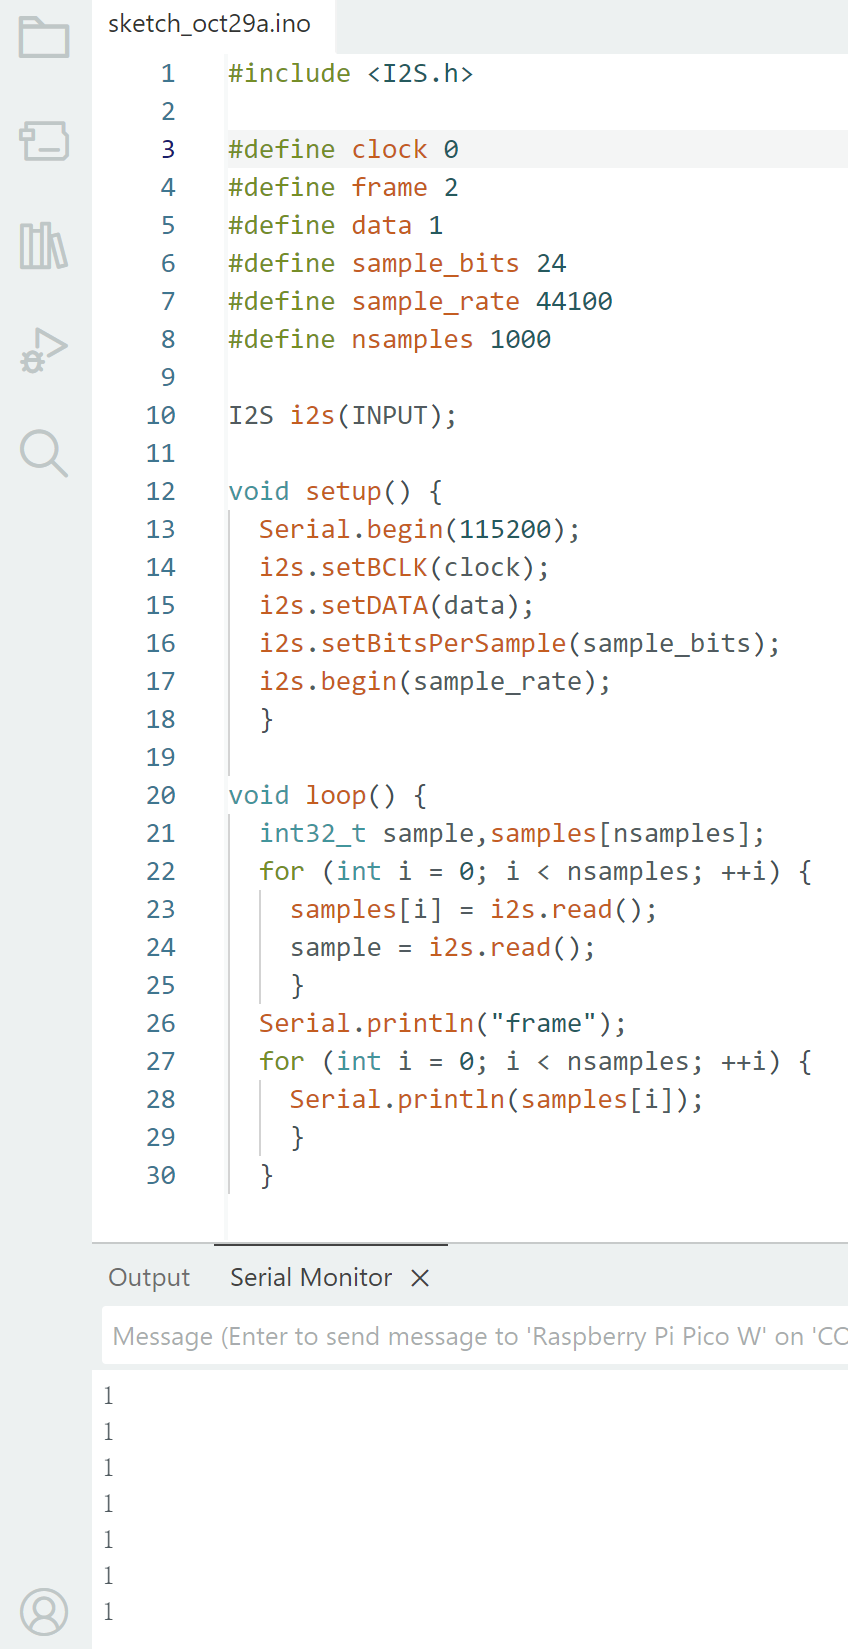Select the Serial Monitor tab

[310, 1278]
